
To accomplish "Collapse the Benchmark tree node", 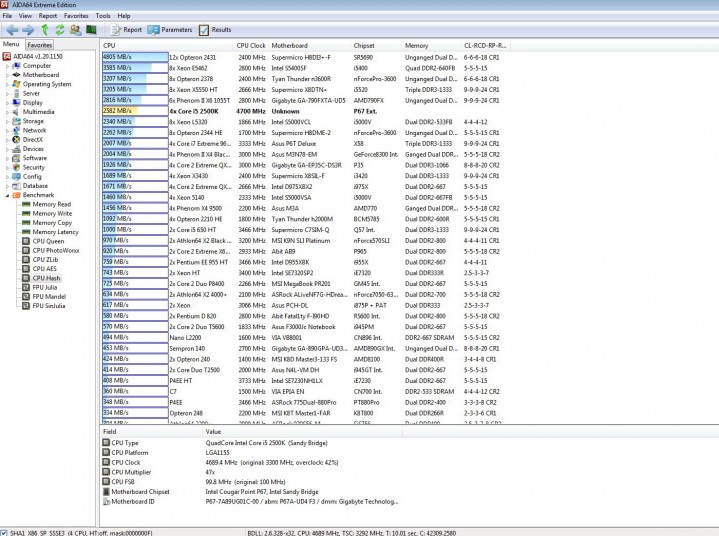I will pyautogui.click(x=7, y=195).
